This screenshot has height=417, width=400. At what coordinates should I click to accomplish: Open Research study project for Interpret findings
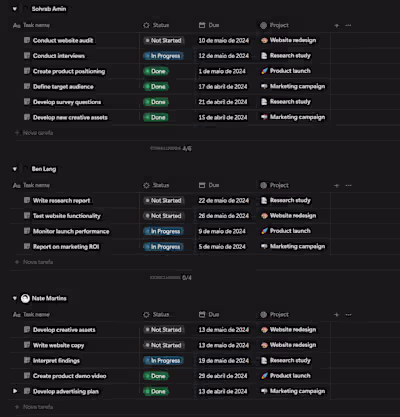(x=286, y=360)
